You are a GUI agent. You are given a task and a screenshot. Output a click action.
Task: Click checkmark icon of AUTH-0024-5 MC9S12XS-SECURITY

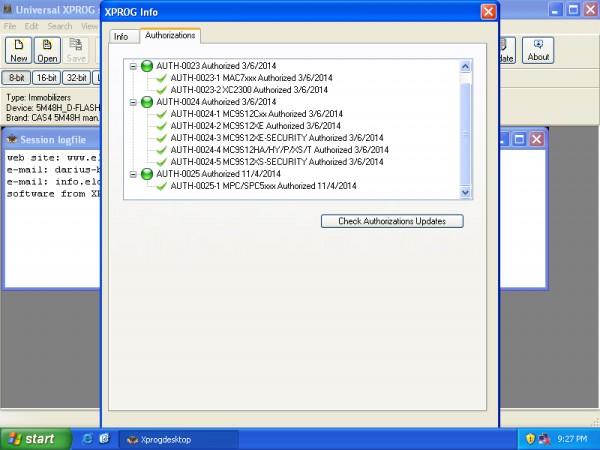[161, 162]
